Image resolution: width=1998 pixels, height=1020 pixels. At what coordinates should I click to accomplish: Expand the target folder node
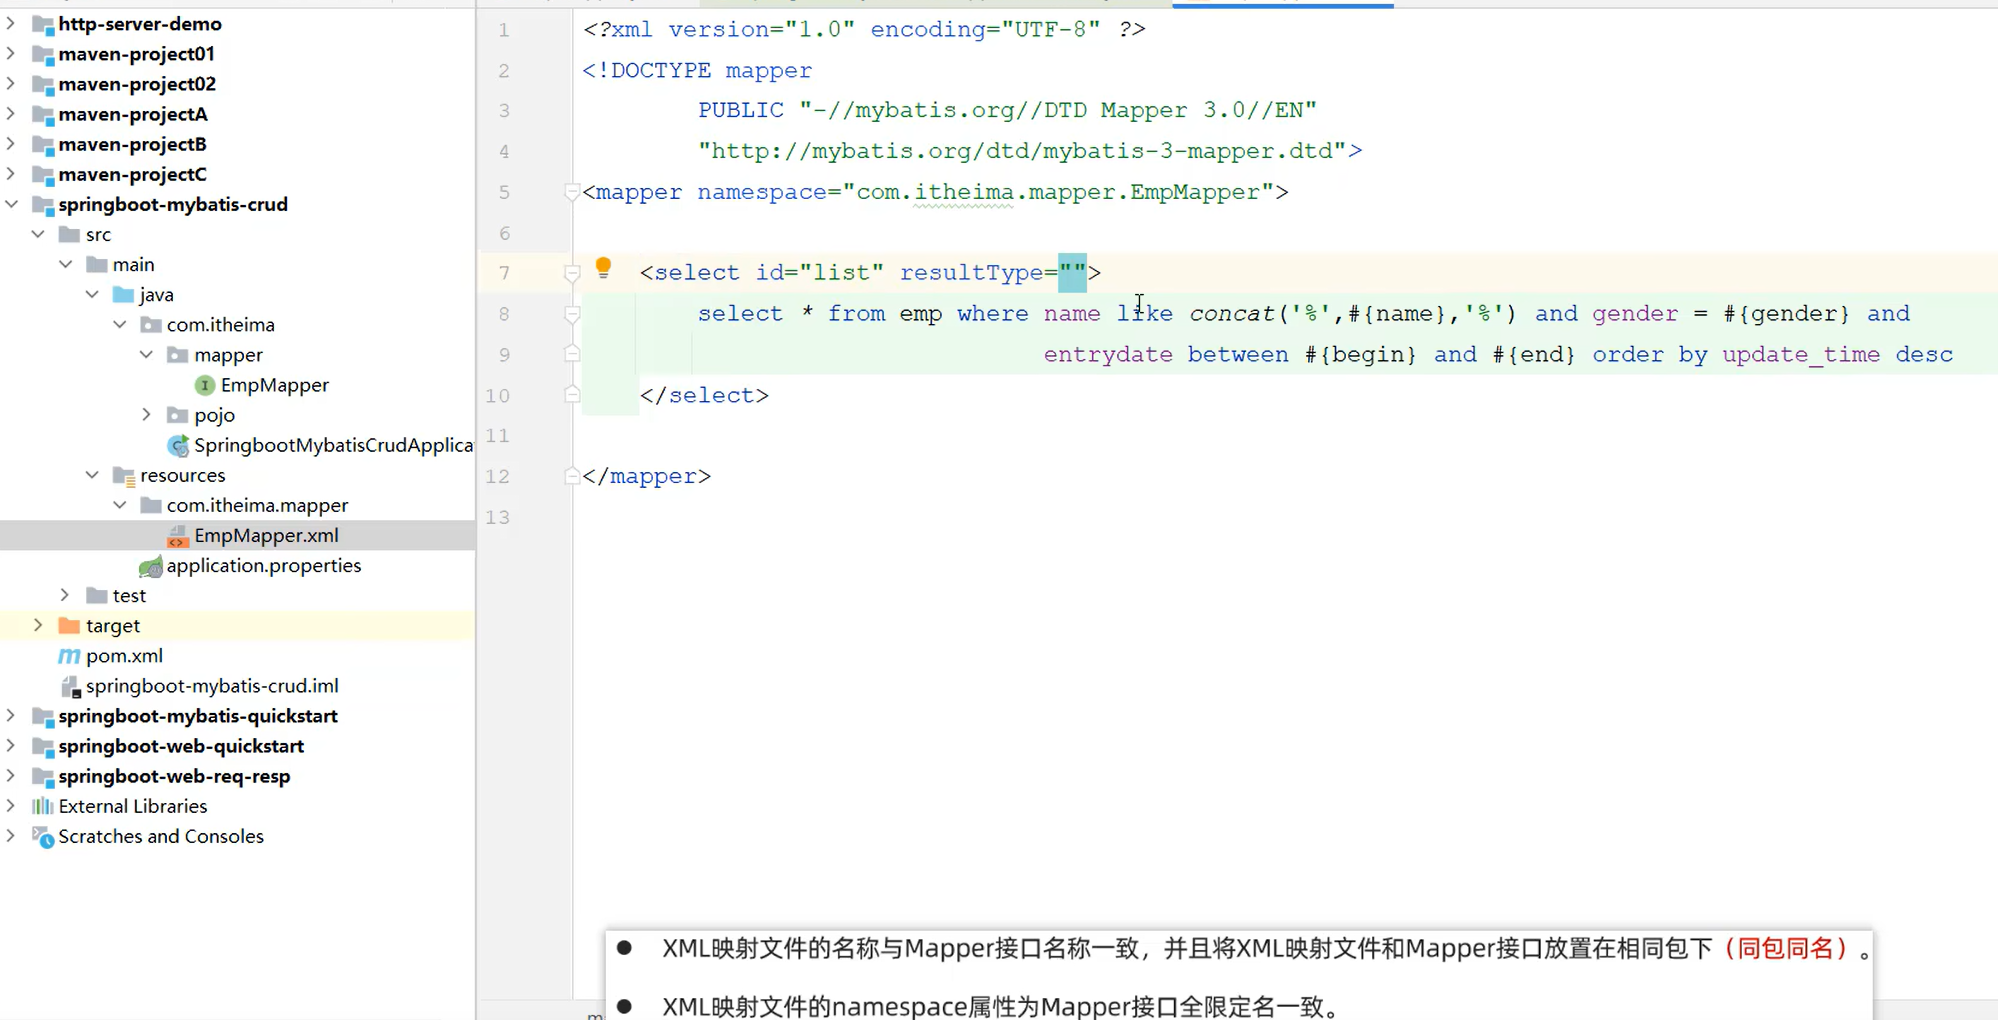(x=38, y=625)
